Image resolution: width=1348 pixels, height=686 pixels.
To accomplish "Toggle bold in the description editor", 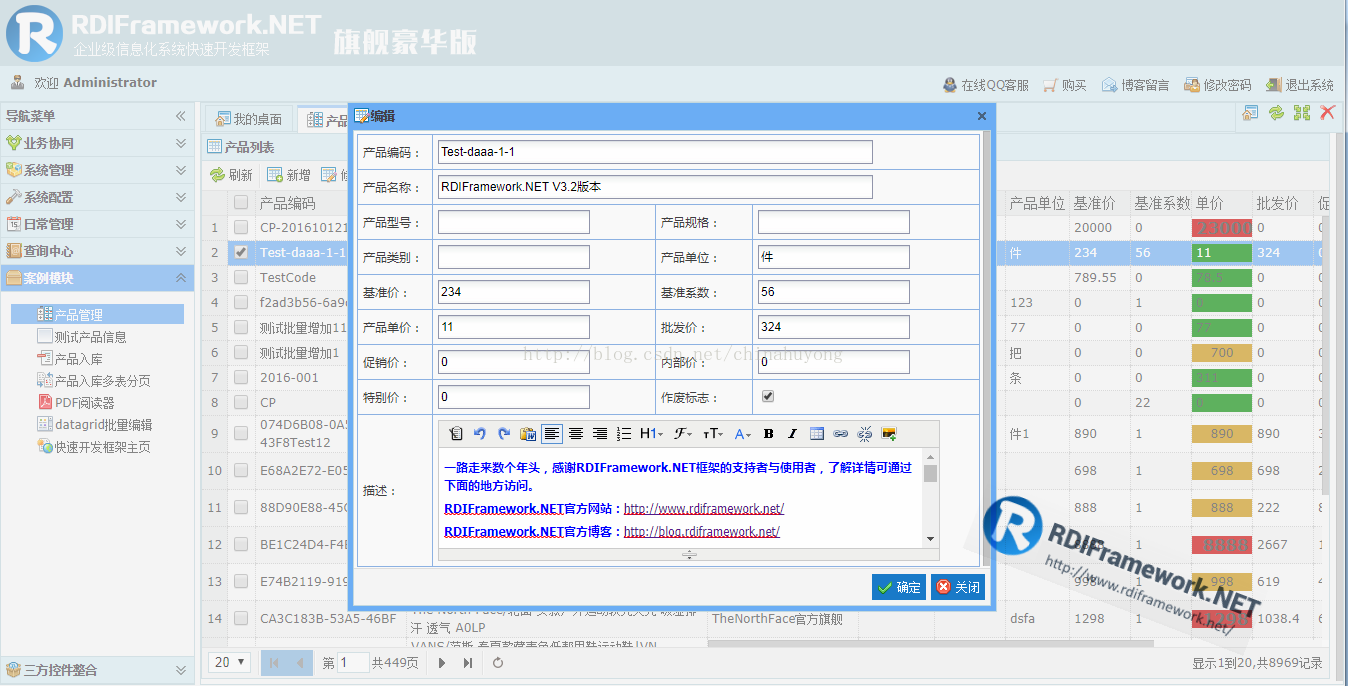I will 768,433.
